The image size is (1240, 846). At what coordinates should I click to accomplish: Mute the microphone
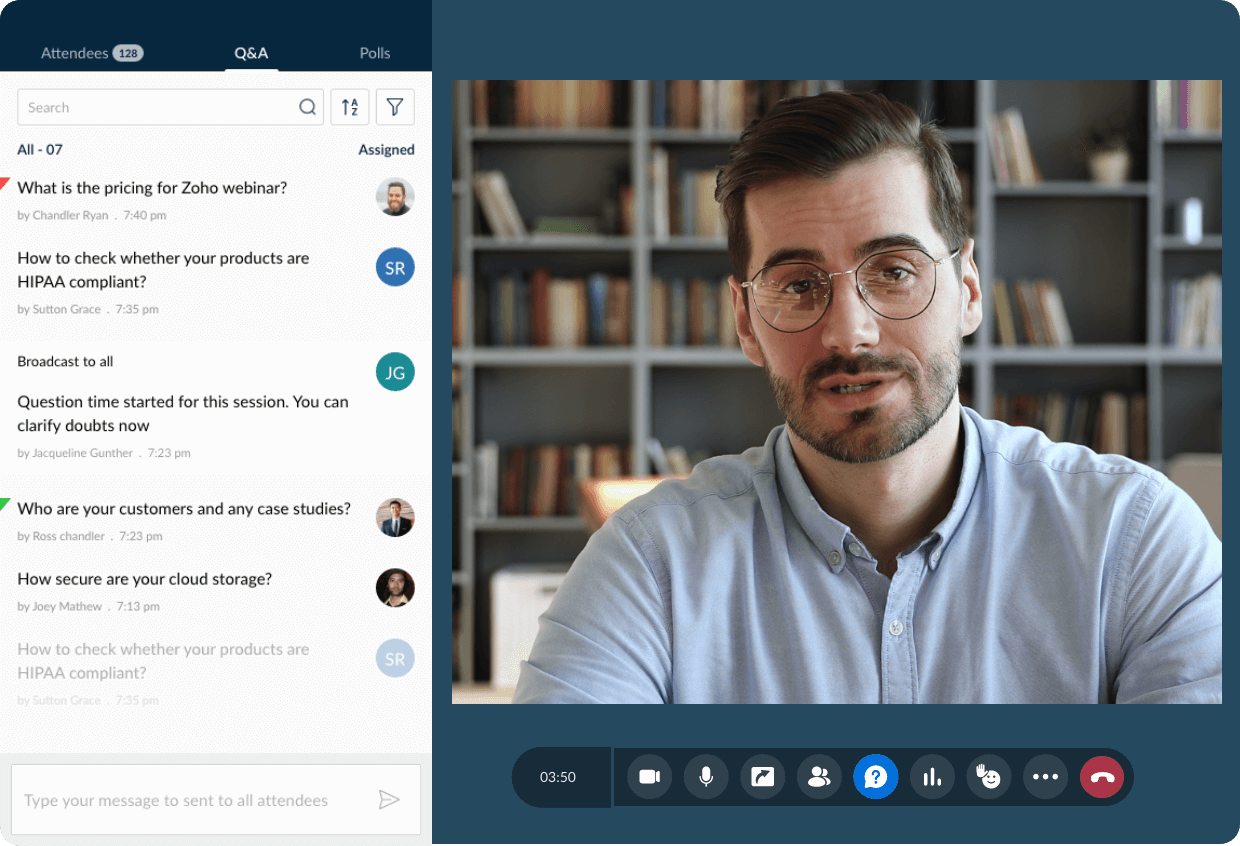pos(706,777)
